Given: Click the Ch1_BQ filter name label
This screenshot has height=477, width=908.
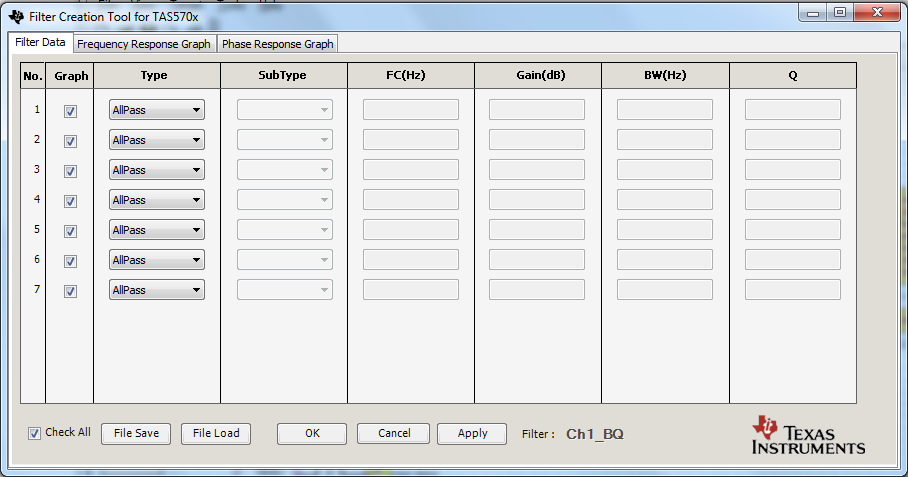Looking at the screenshot, I should point(595,434).
